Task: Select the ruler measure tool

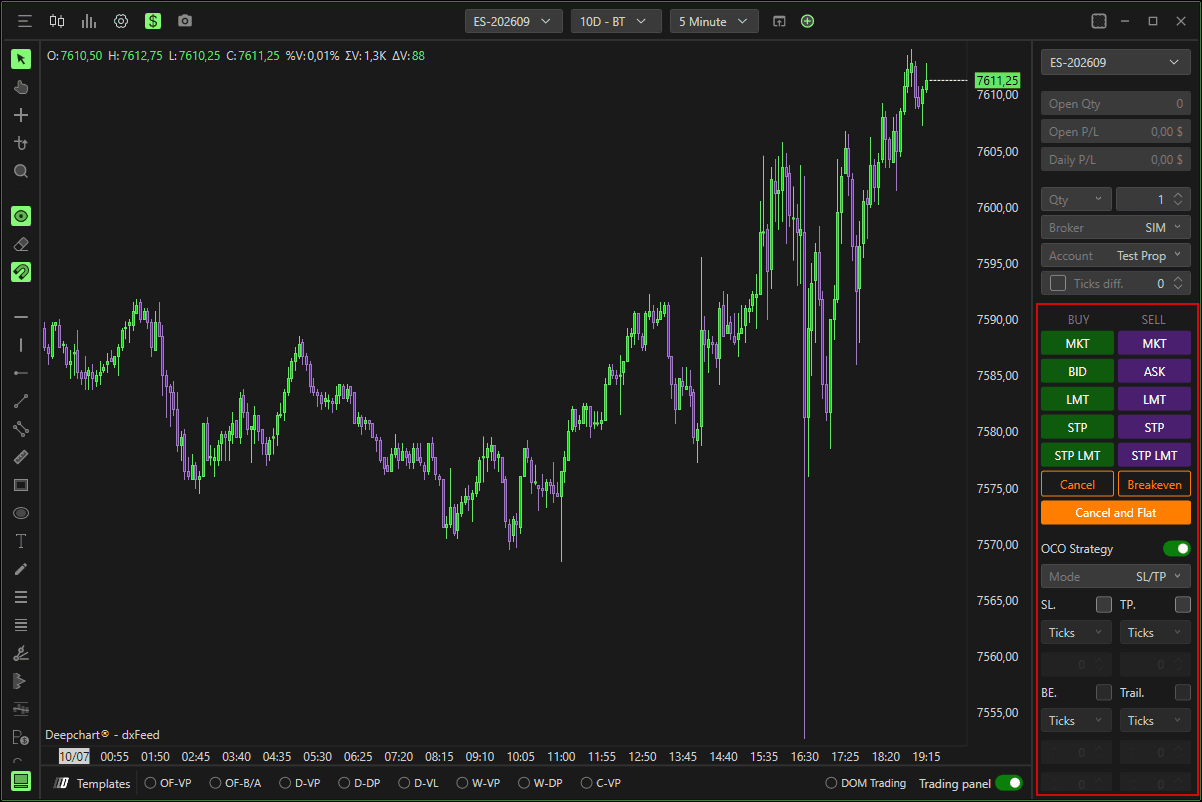Action: [x=21, y=457]
